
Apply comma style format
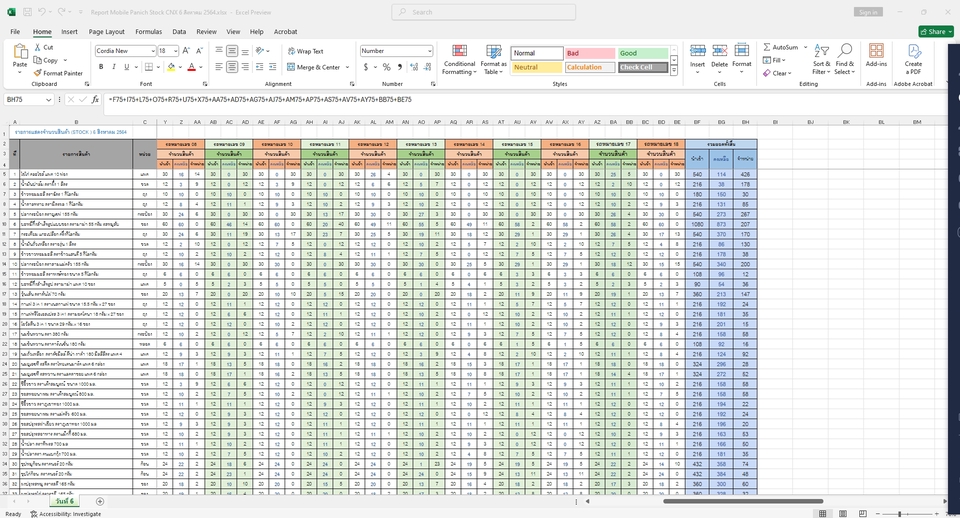click(x=400, y=67)
